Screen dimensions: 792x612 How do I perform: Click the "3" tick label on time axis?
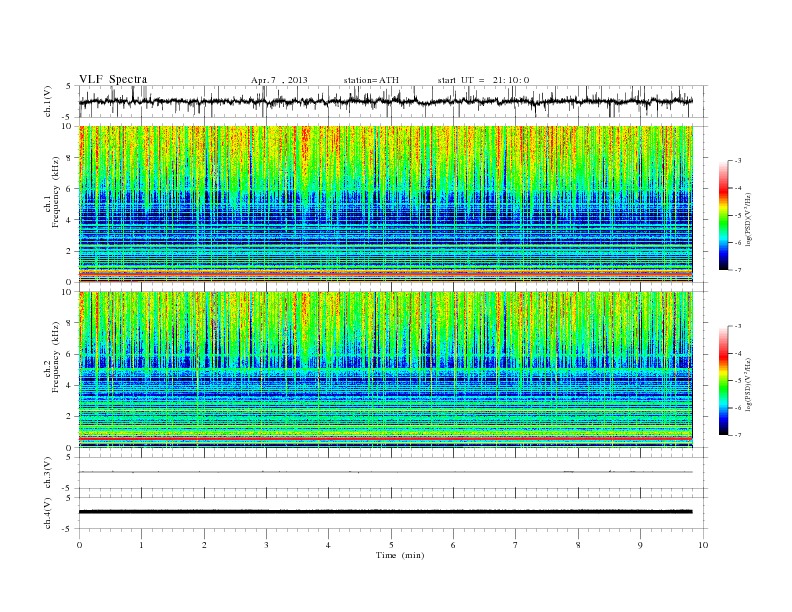coord(266,545)
